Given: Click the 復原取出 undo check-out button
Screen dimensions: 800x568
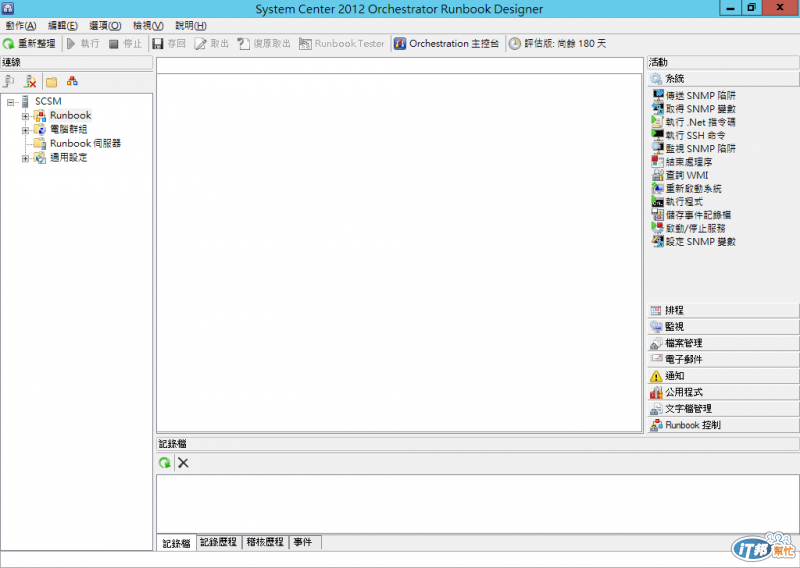Looking at the screenshot, I should (264, 44).
